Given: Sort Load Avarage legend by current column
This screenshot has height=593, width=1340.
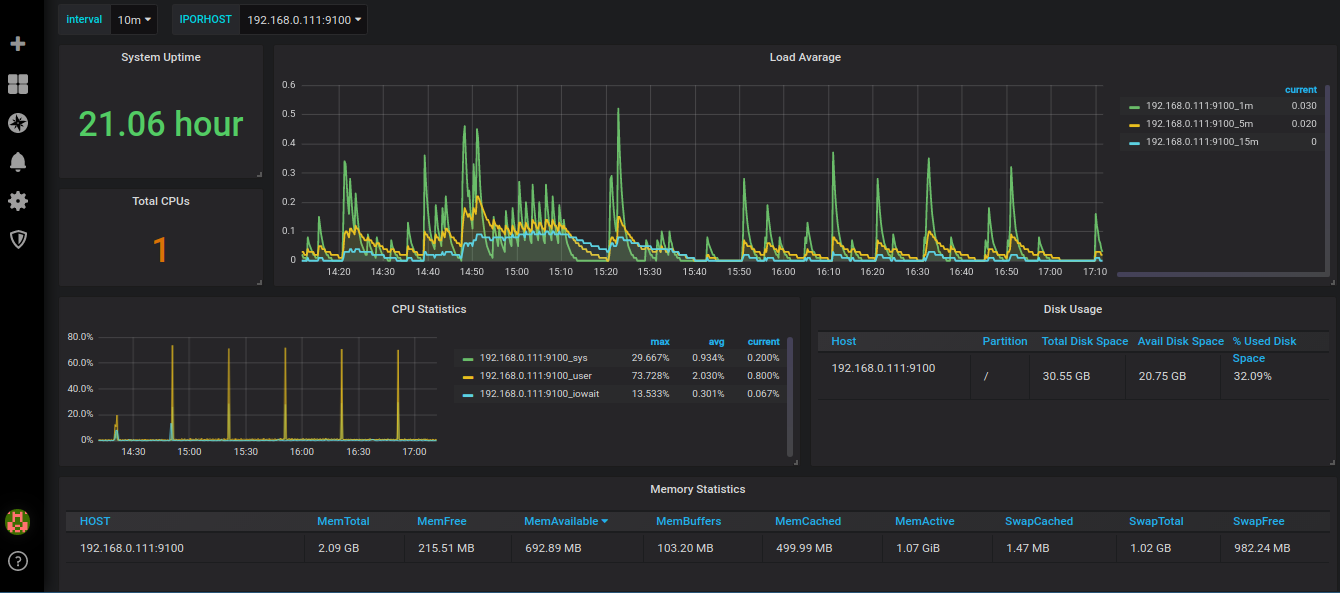Looking at the screenshot, I should coord(1301,89).
